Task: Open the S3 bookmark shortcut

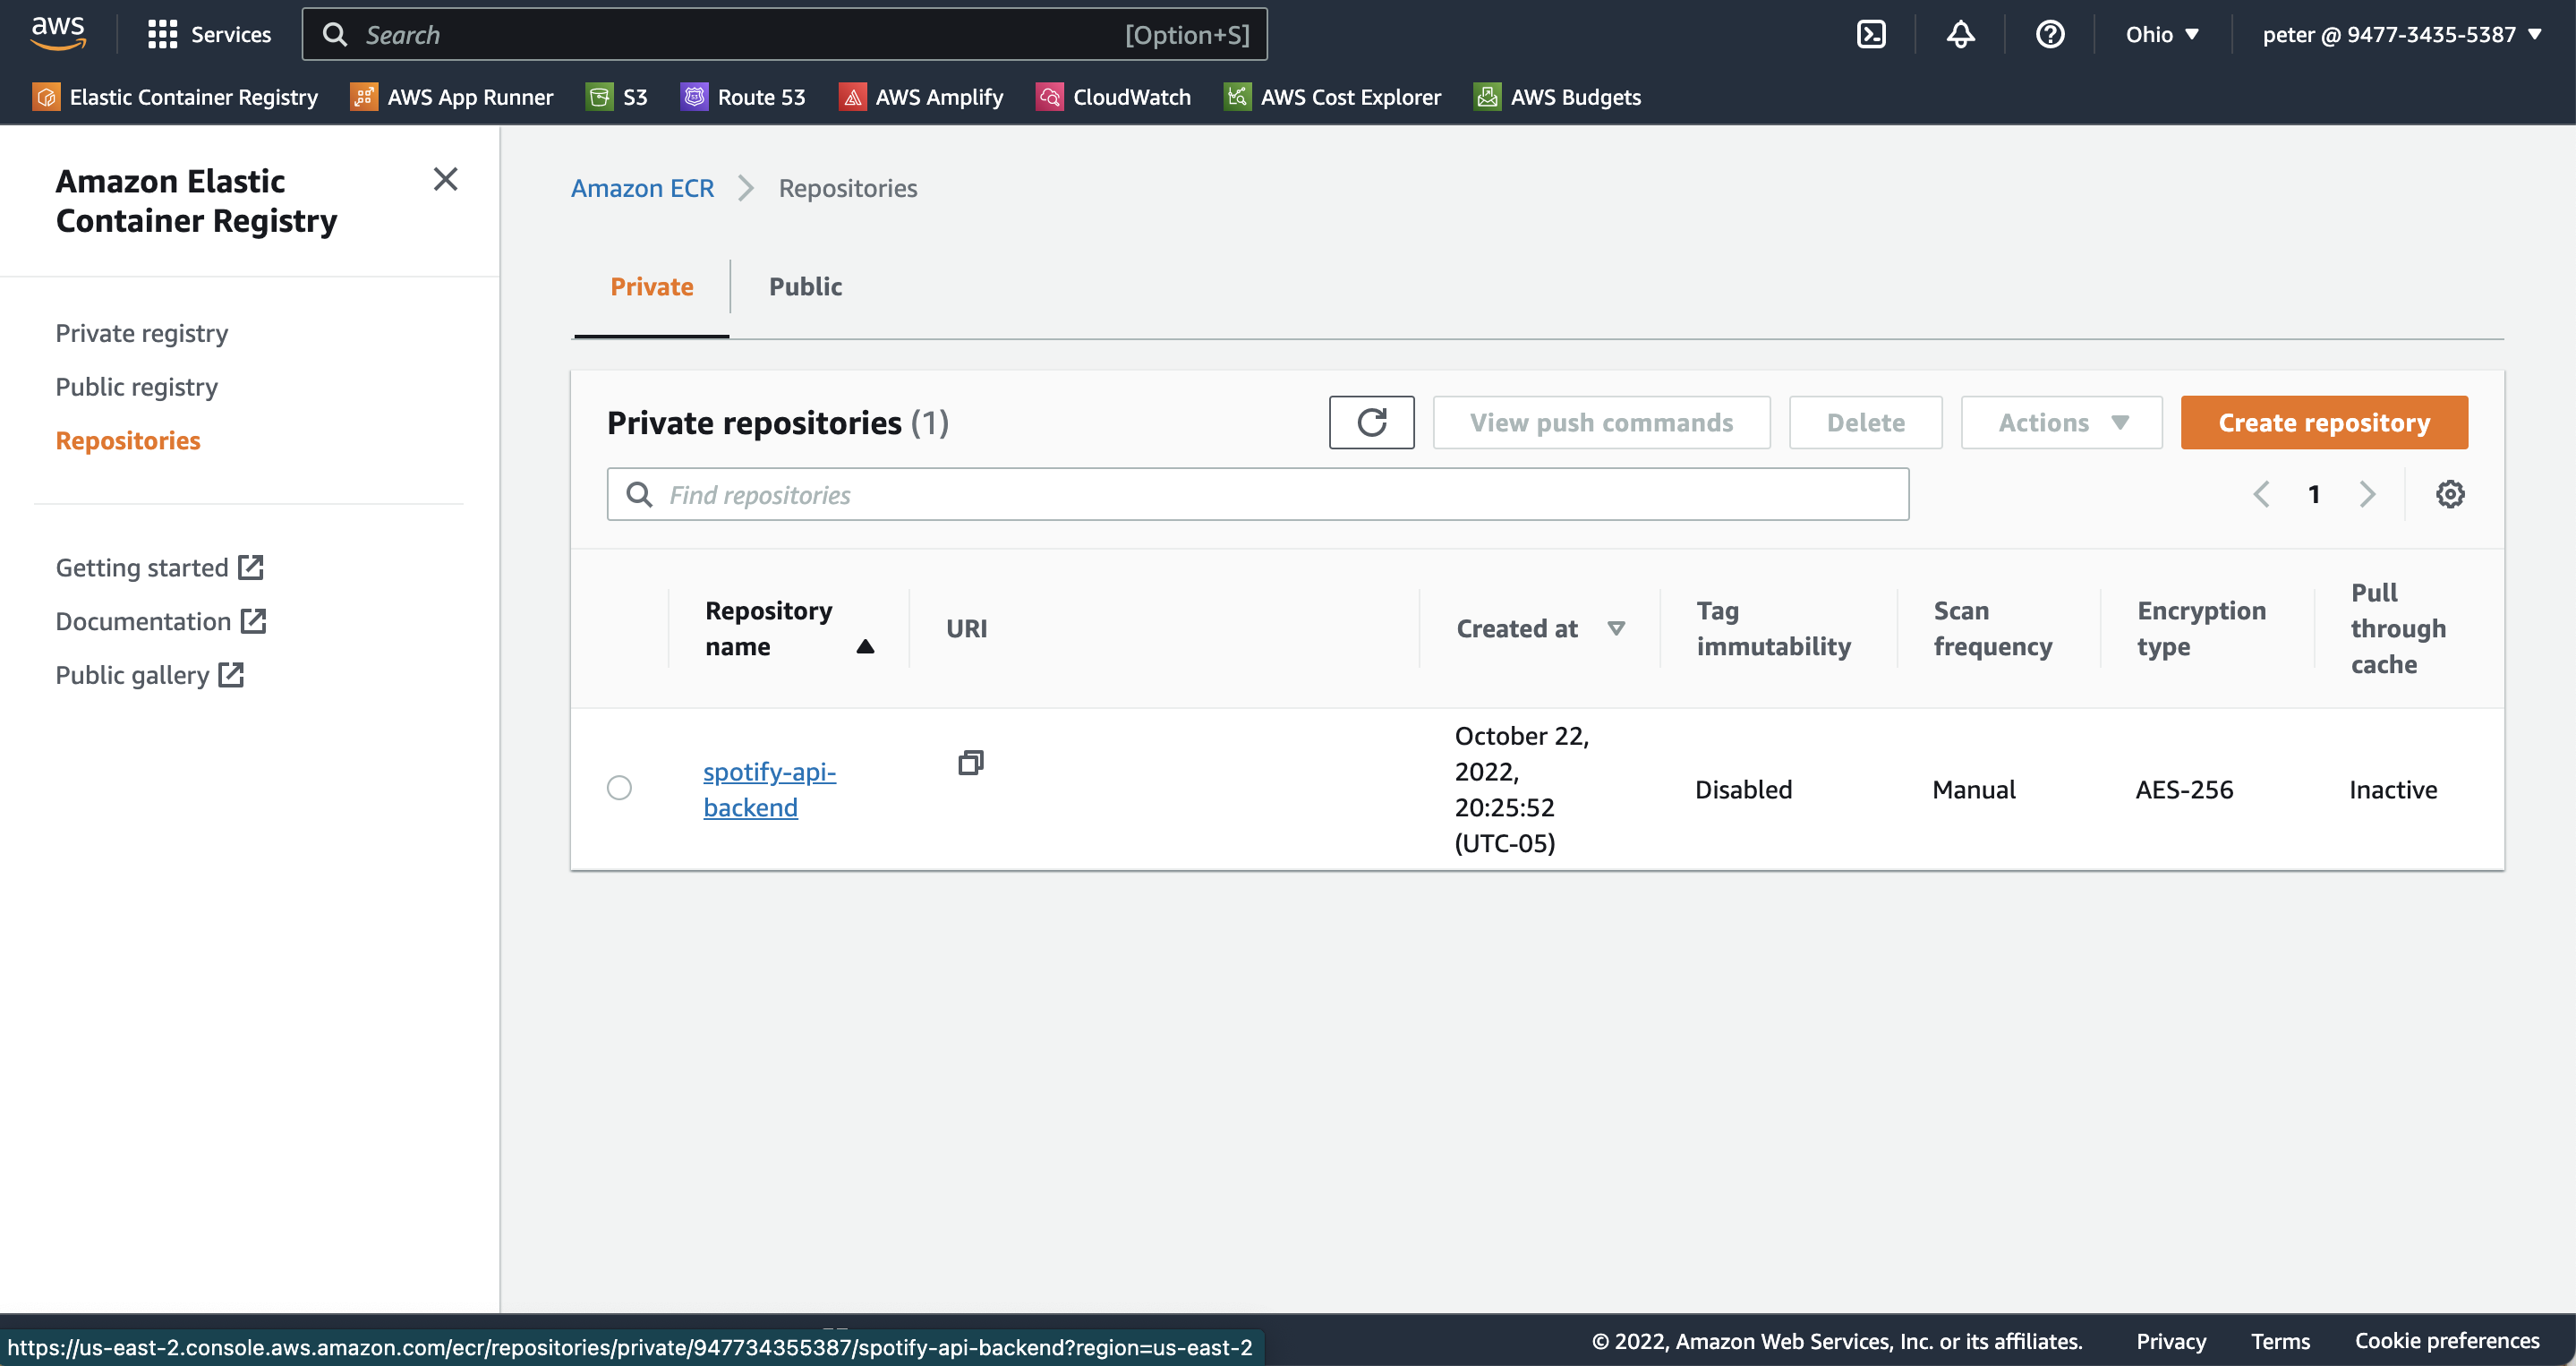Action: (617, 97)
